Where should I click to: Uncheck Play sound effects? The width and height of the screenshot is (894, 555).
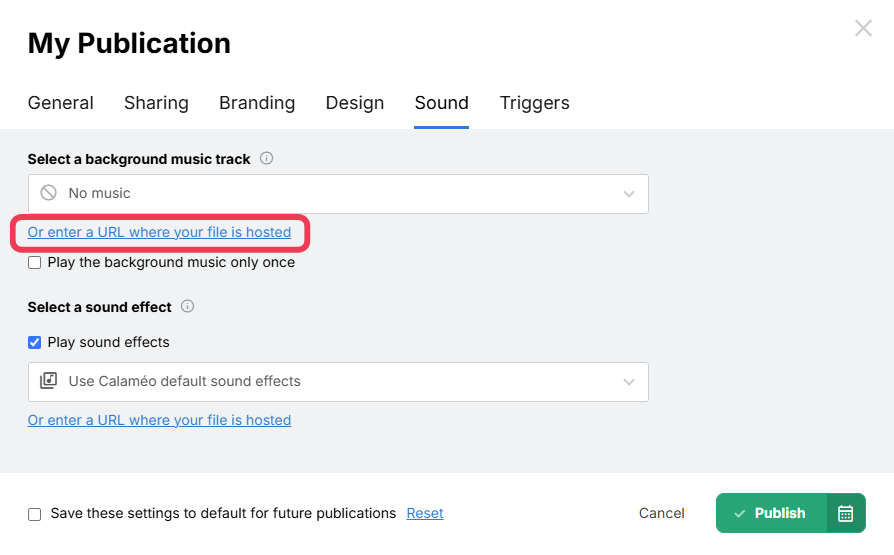35,342
